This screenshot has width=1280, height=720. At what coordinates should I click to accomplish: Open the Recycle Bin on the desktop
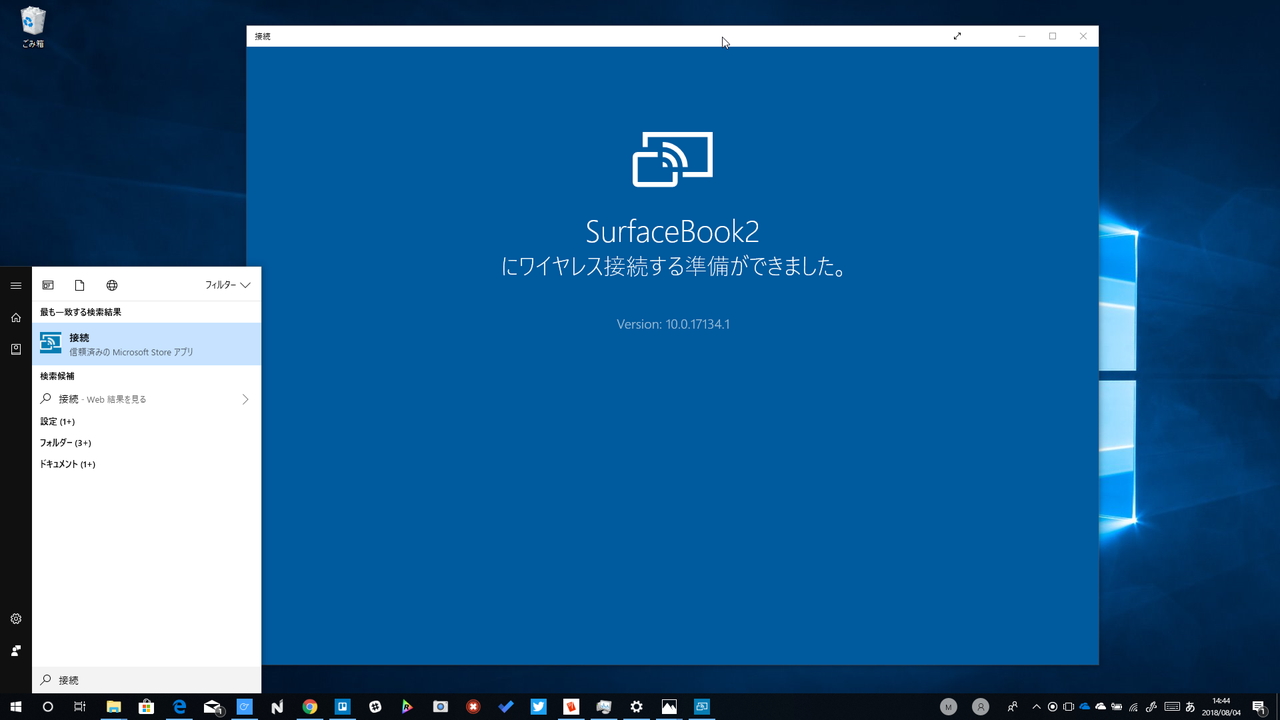coord(33,27)
